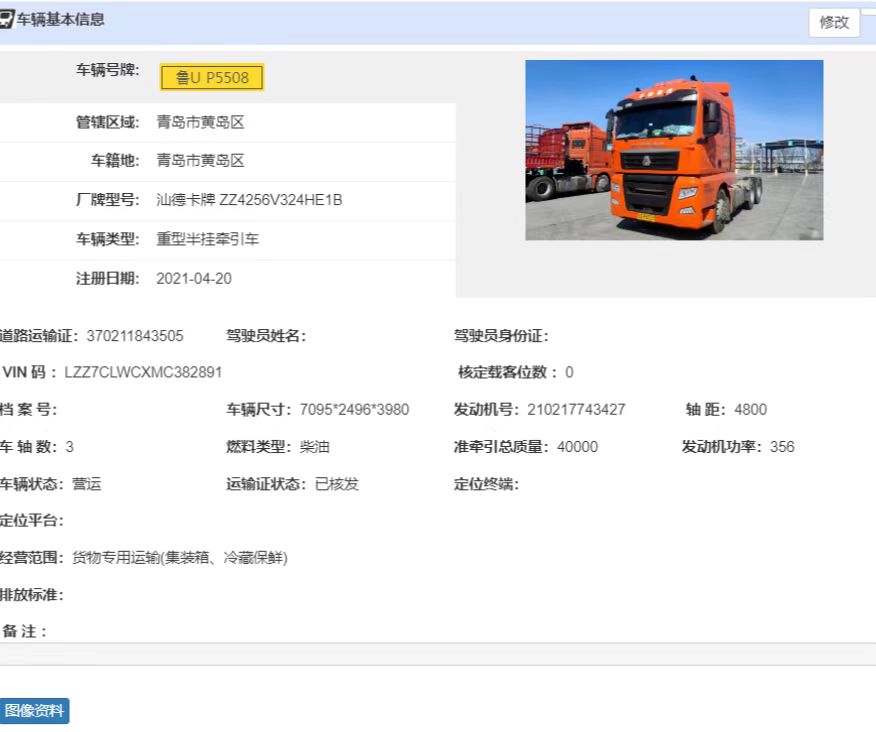Click the vehicle type 重型半挂牵引车
This screenshot has height=732, width=876.
tap(207, 240)
